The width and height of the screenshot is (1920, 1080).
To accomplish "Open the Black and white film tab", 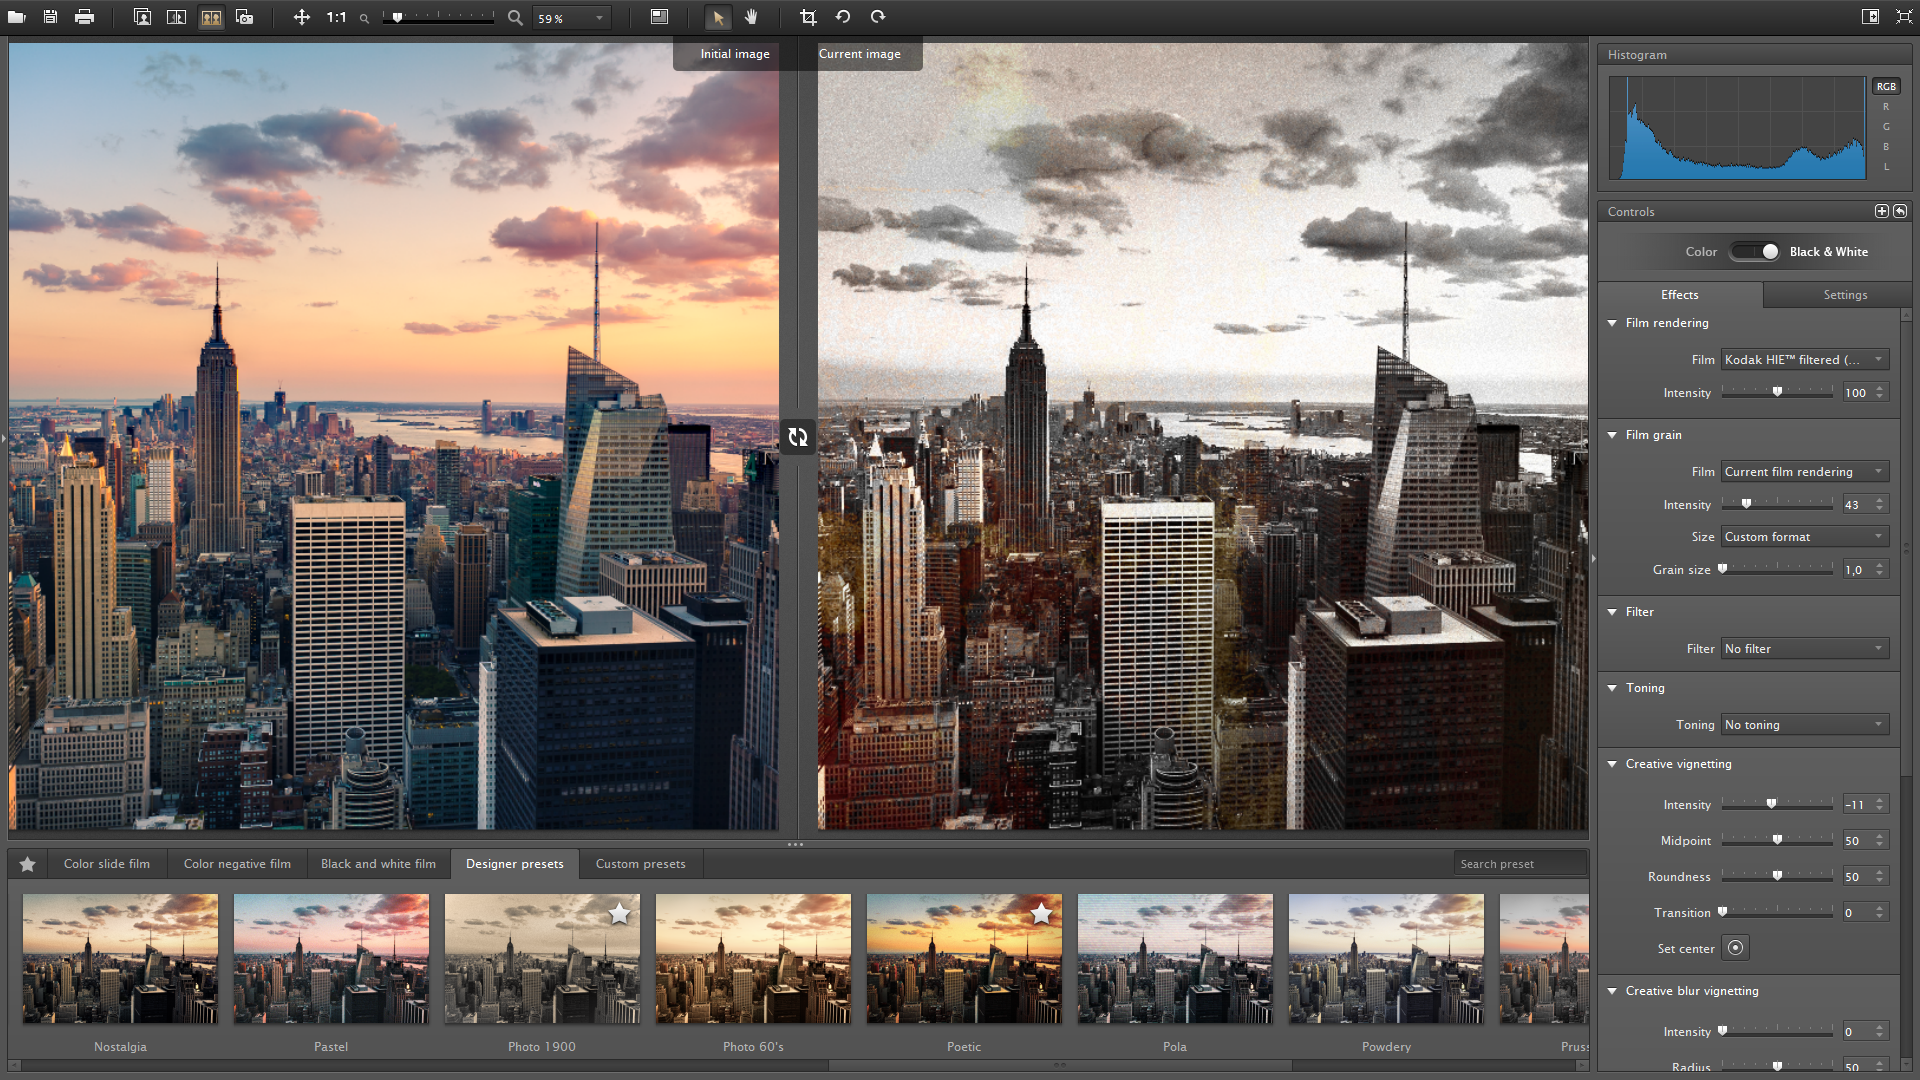I will tap(378, 864).
